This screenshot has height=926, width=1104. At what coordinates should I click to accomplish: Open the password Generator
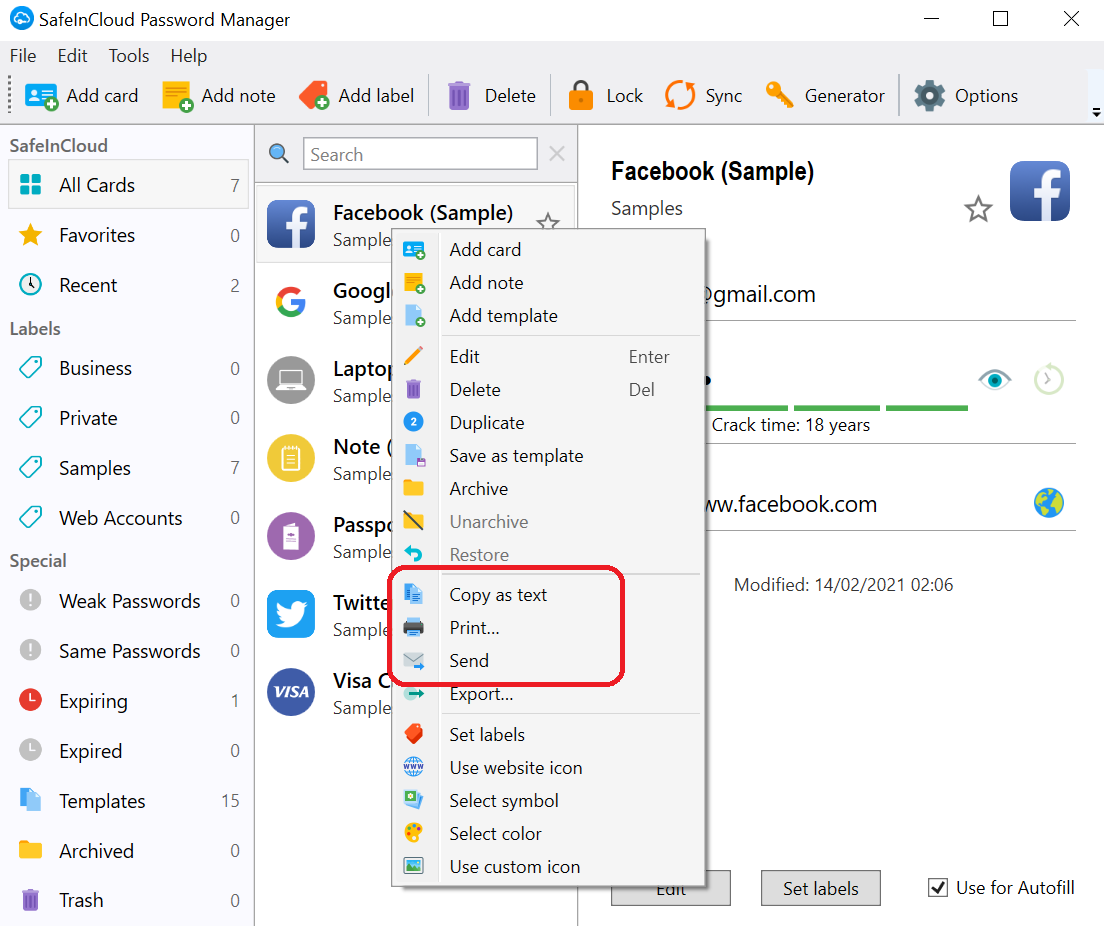pos(779,94)
